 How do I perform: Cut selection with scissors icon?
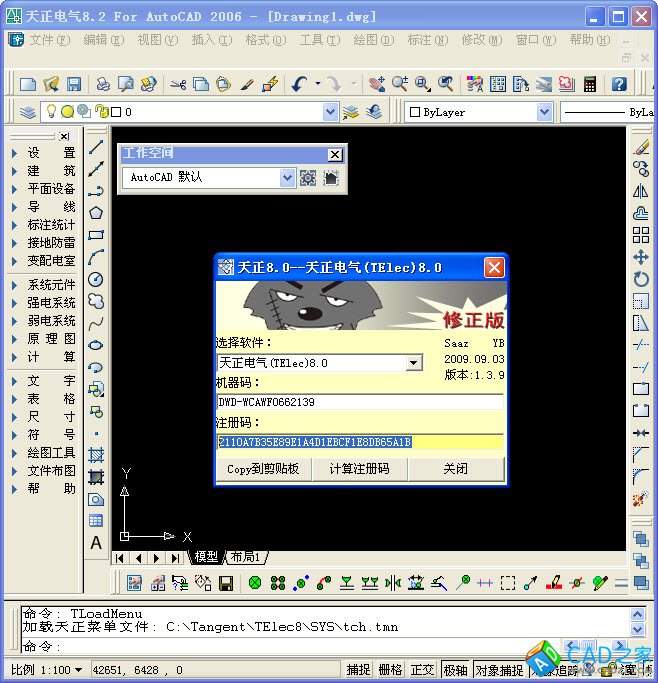click(178, 84)
